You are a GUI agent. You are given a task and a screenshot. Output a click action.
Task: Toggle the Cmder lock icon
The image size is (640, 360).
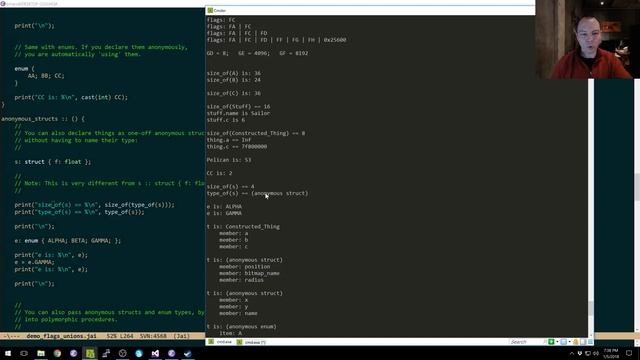point(576,342)
